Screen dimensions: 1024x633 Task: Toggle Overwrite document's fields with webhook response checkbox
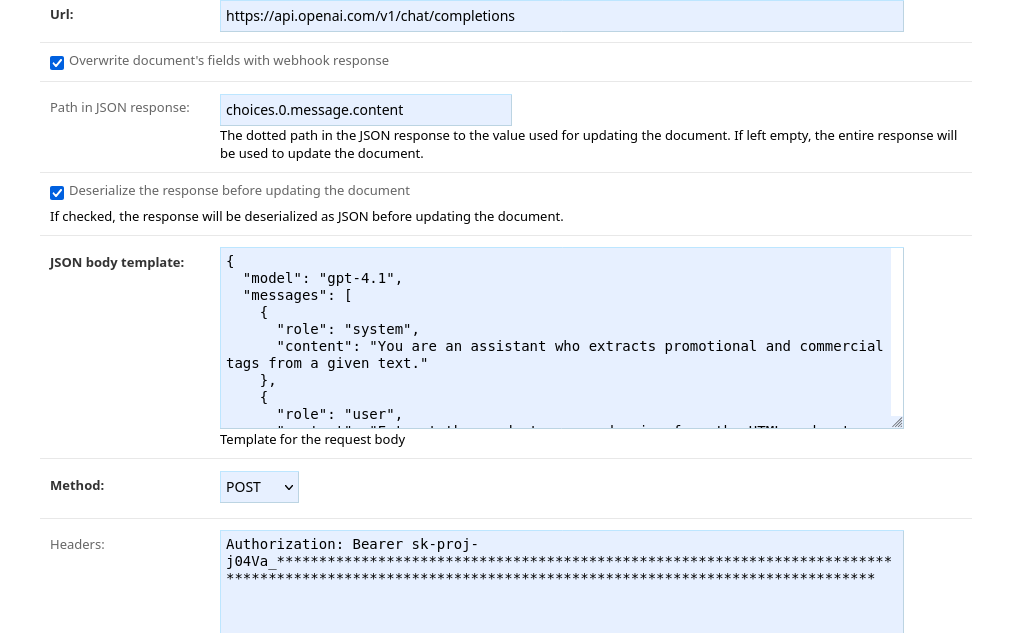click(57, 63)
